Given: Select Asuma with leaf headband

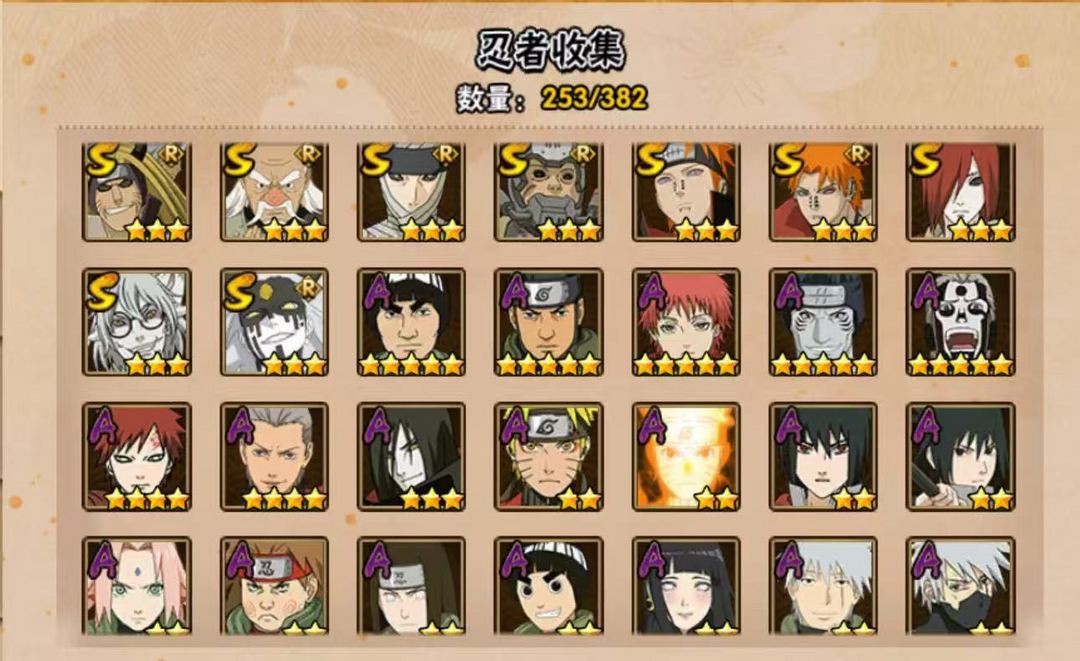Looking at the screenshot, I should (x=548, y=322).
